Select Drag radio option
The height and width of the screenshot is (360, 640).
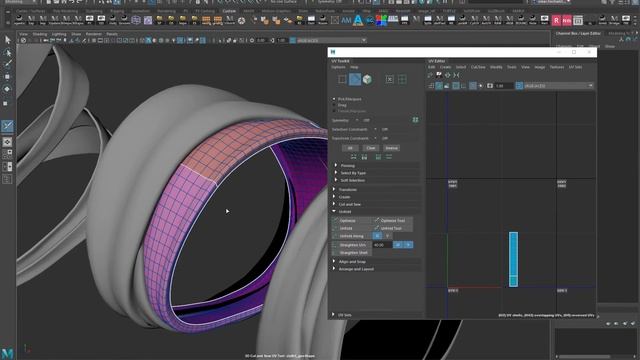tap(334, 105)
